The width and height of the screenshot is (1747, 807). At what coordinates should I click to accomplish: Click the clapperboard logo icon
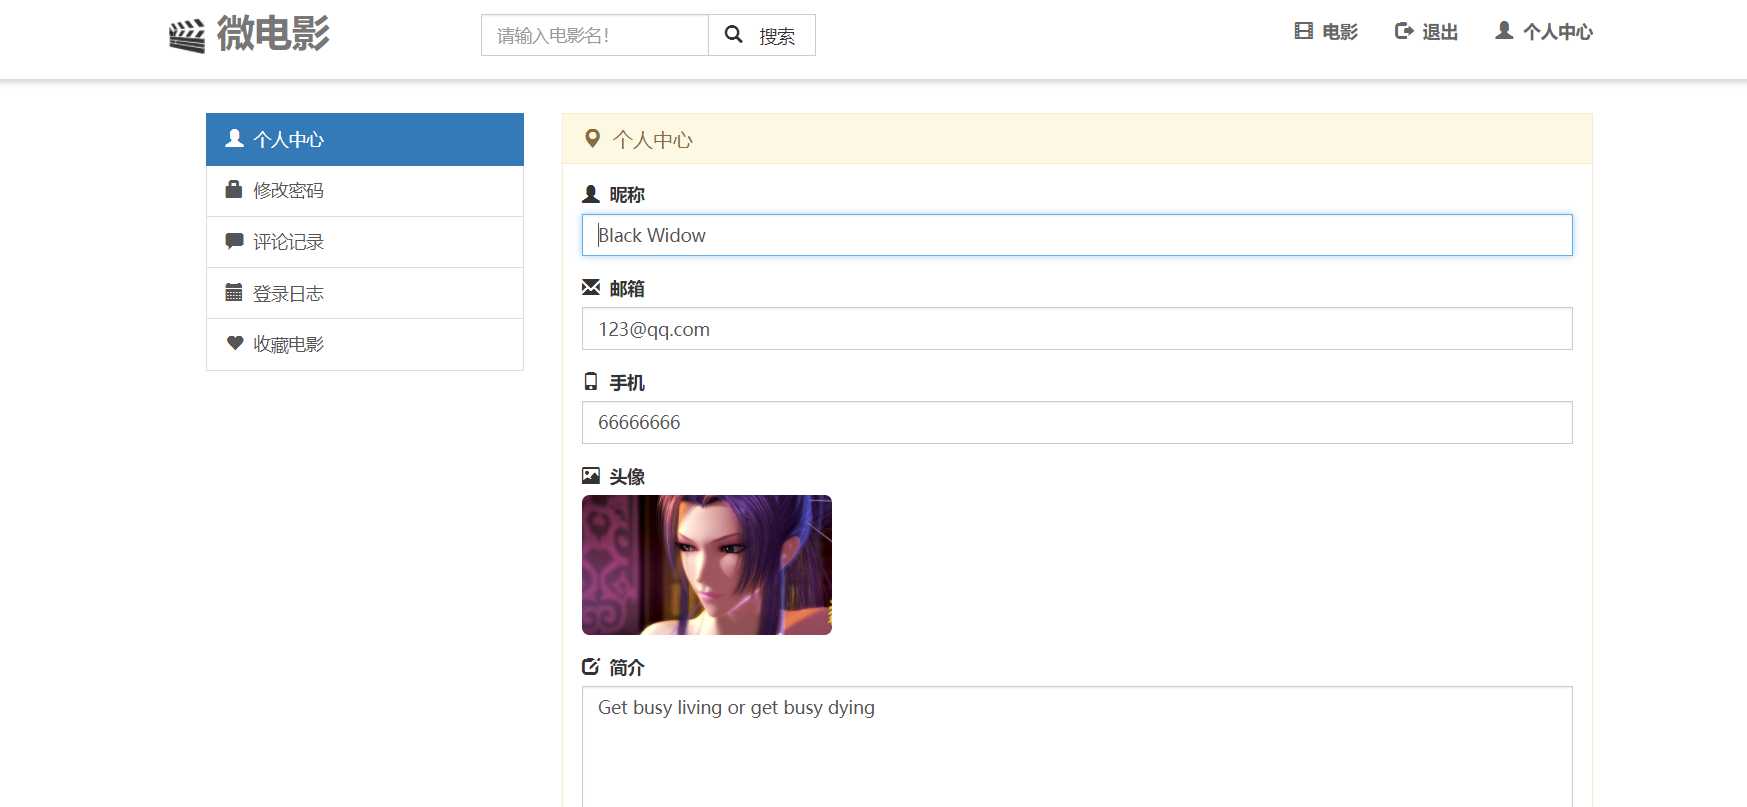click(x=187, y=36)
